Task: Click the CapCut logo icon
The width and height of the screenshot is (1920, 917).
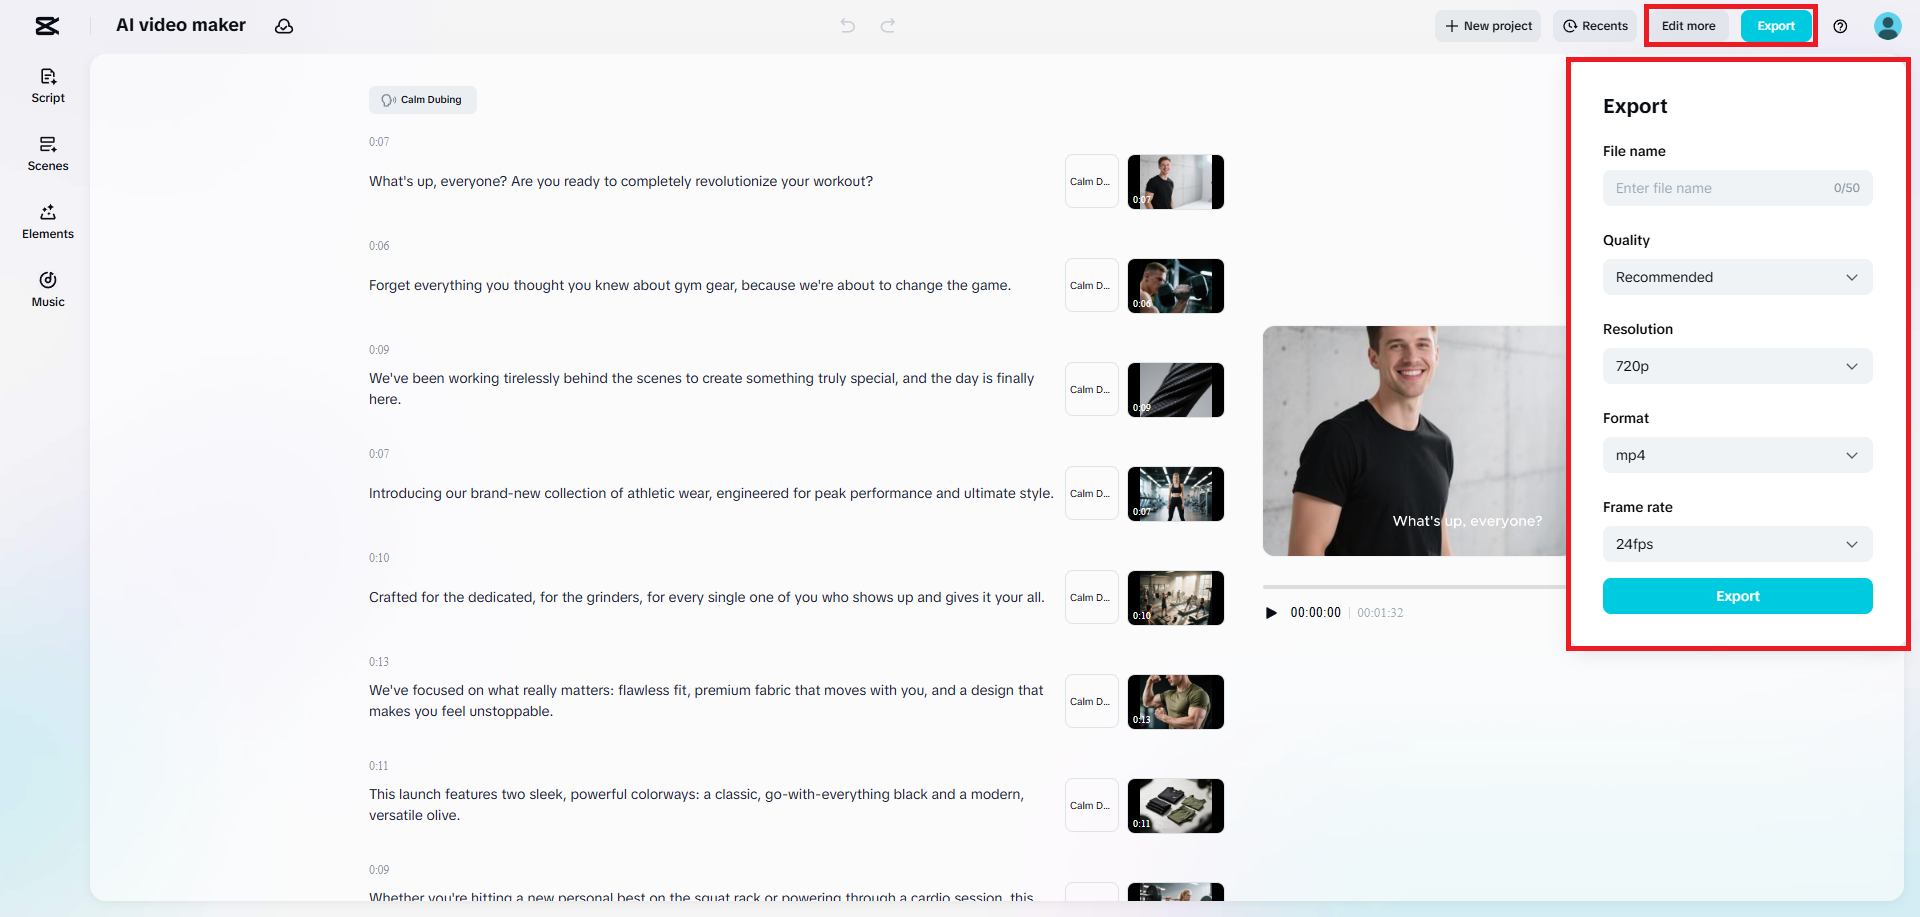Action: tap(47, 26)
